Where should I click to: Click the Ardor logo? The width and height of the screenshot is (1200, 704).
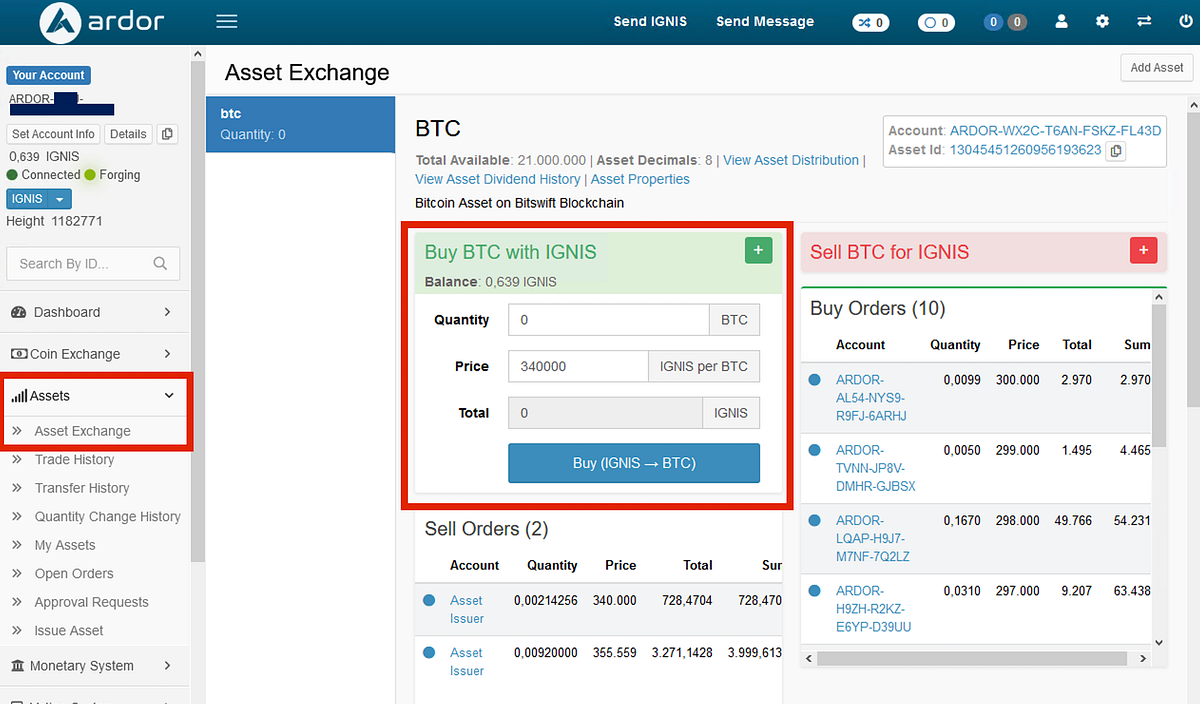tap(102, 21)
